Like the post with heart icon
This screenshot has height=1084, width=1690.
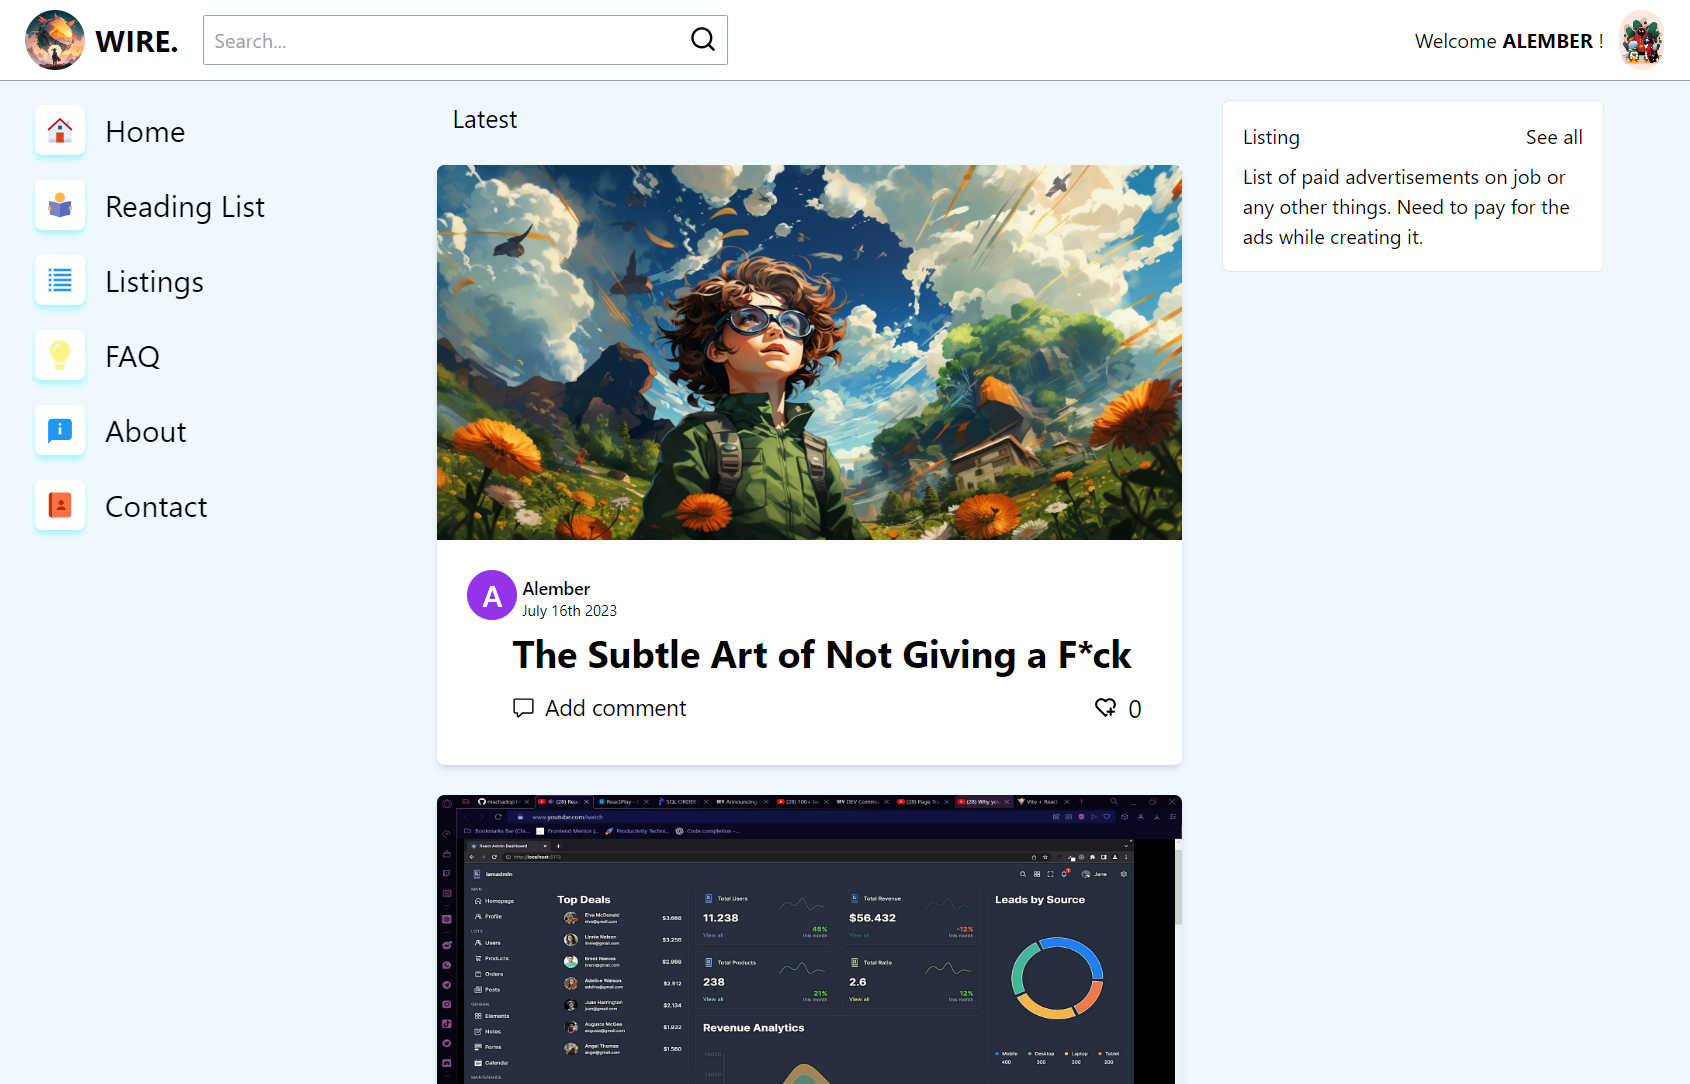click(1105, 708)
